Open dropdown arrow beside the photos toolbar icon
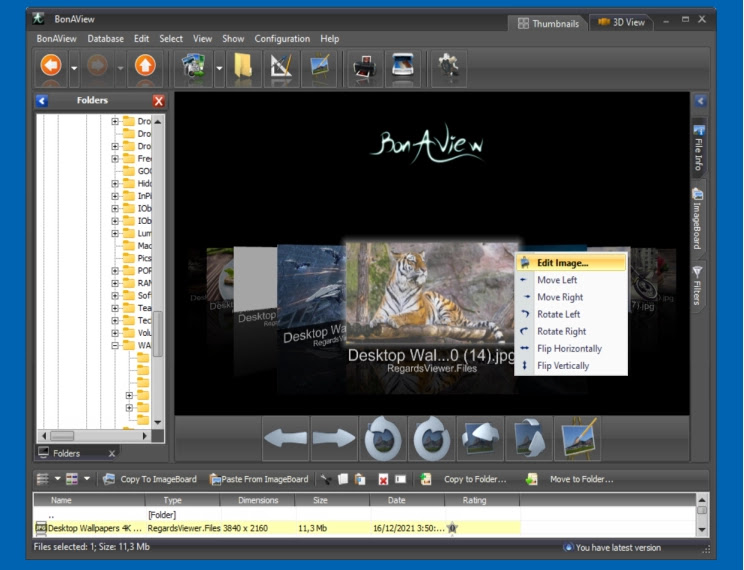744x570 pixels. [x=219, y=69]
